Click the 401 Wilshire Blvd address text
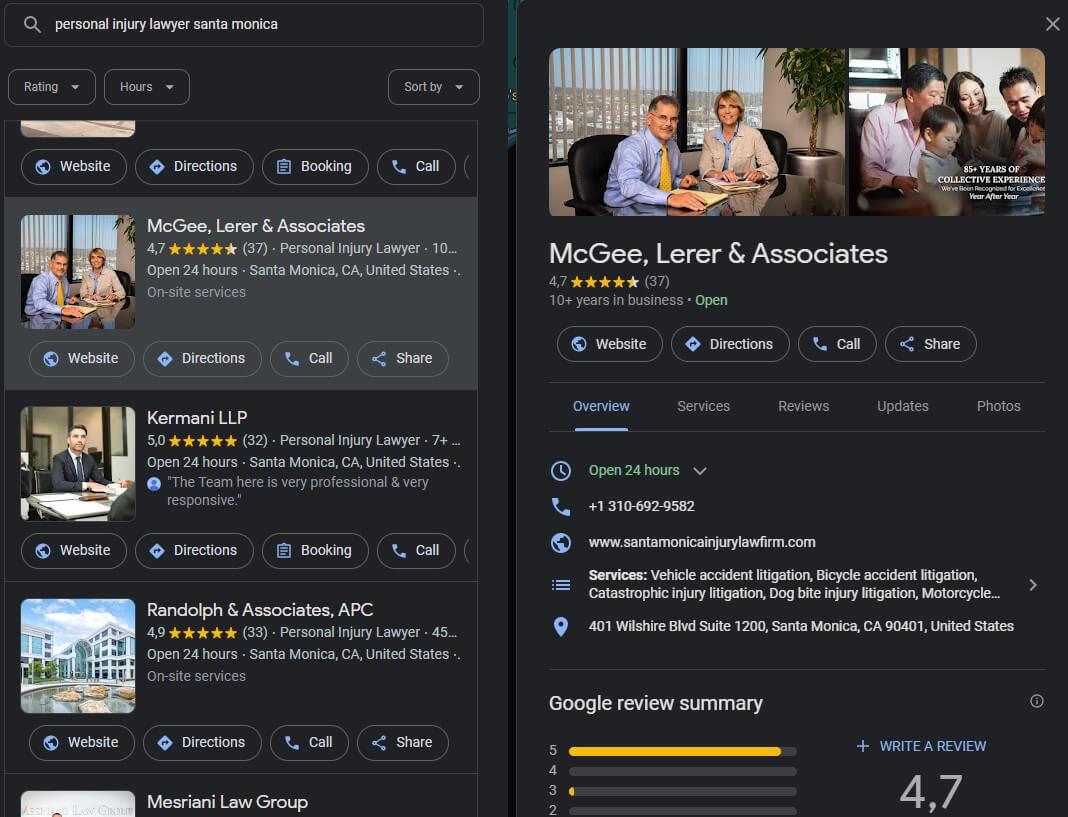Viewport: 1068px width, 817px height. click(x=801, y=626)
